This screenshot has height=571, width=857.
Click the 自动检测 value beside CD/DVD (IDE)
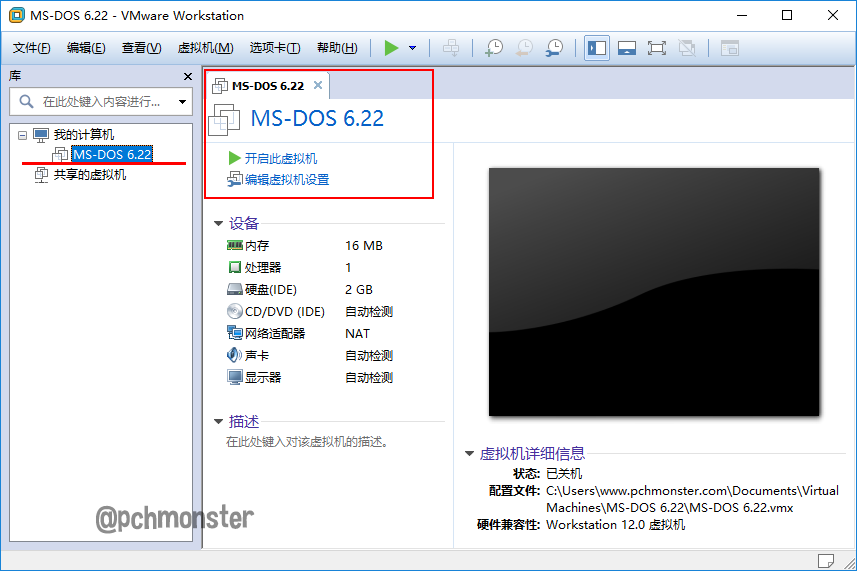(369, 311)
